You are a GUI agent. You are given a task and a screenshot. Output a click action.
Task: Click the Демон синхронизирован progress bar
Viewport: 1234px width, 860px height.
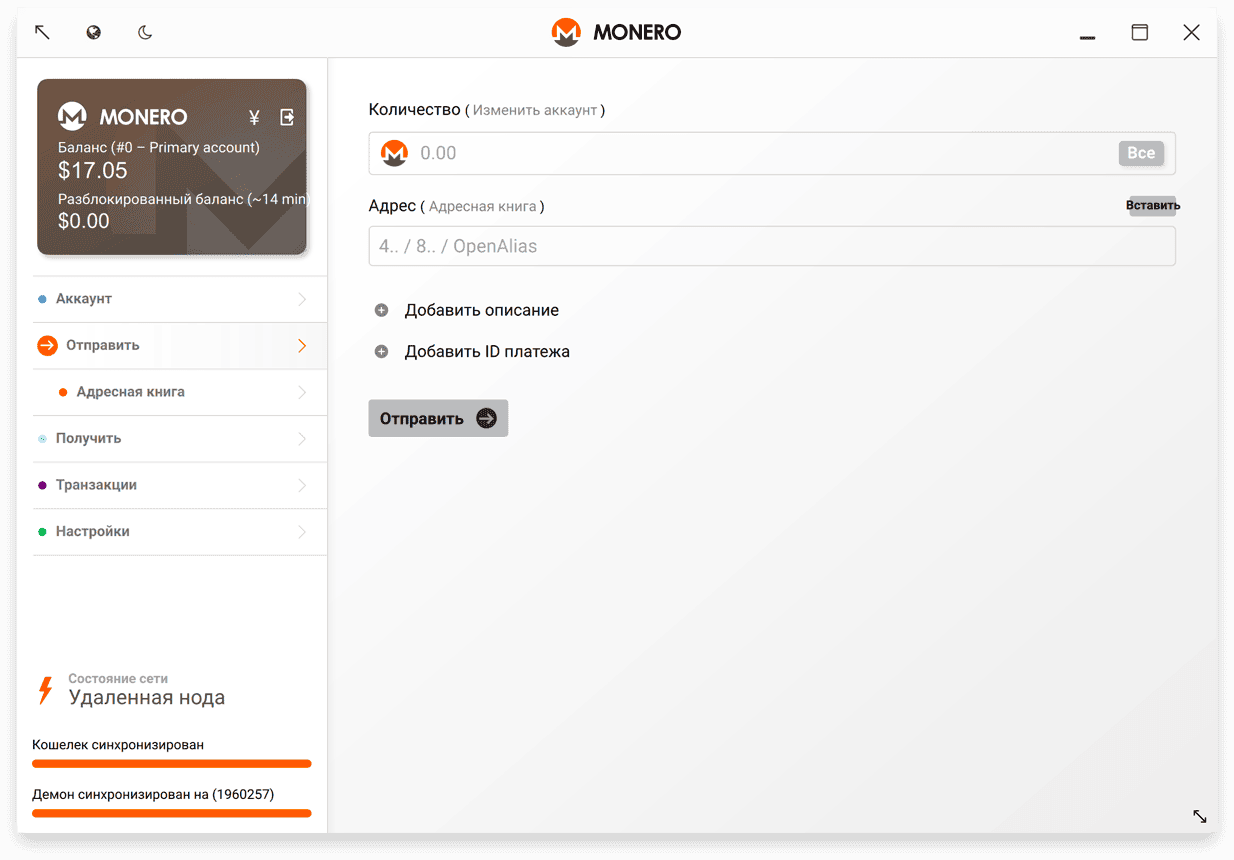[172, 813]
